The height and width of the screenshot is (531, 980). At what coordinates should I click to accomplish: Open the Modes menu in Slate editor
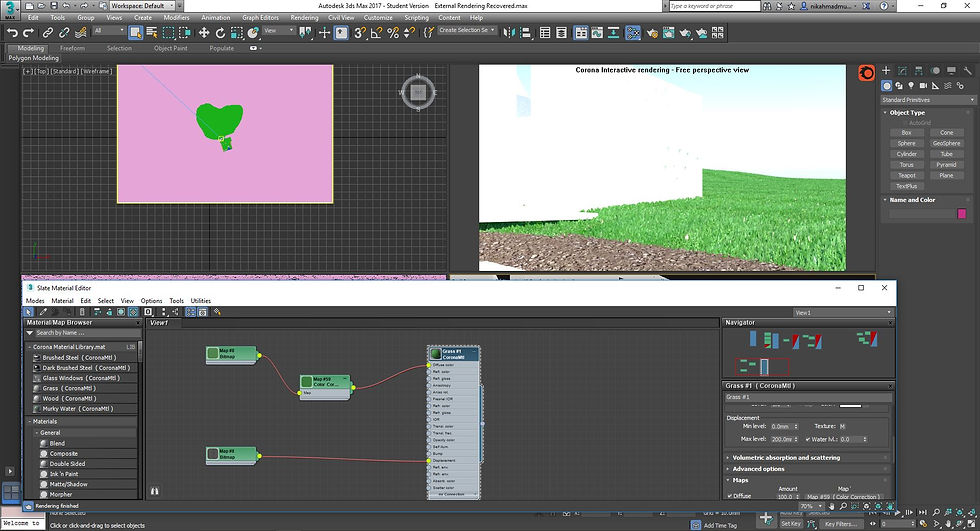pos(35,301)
